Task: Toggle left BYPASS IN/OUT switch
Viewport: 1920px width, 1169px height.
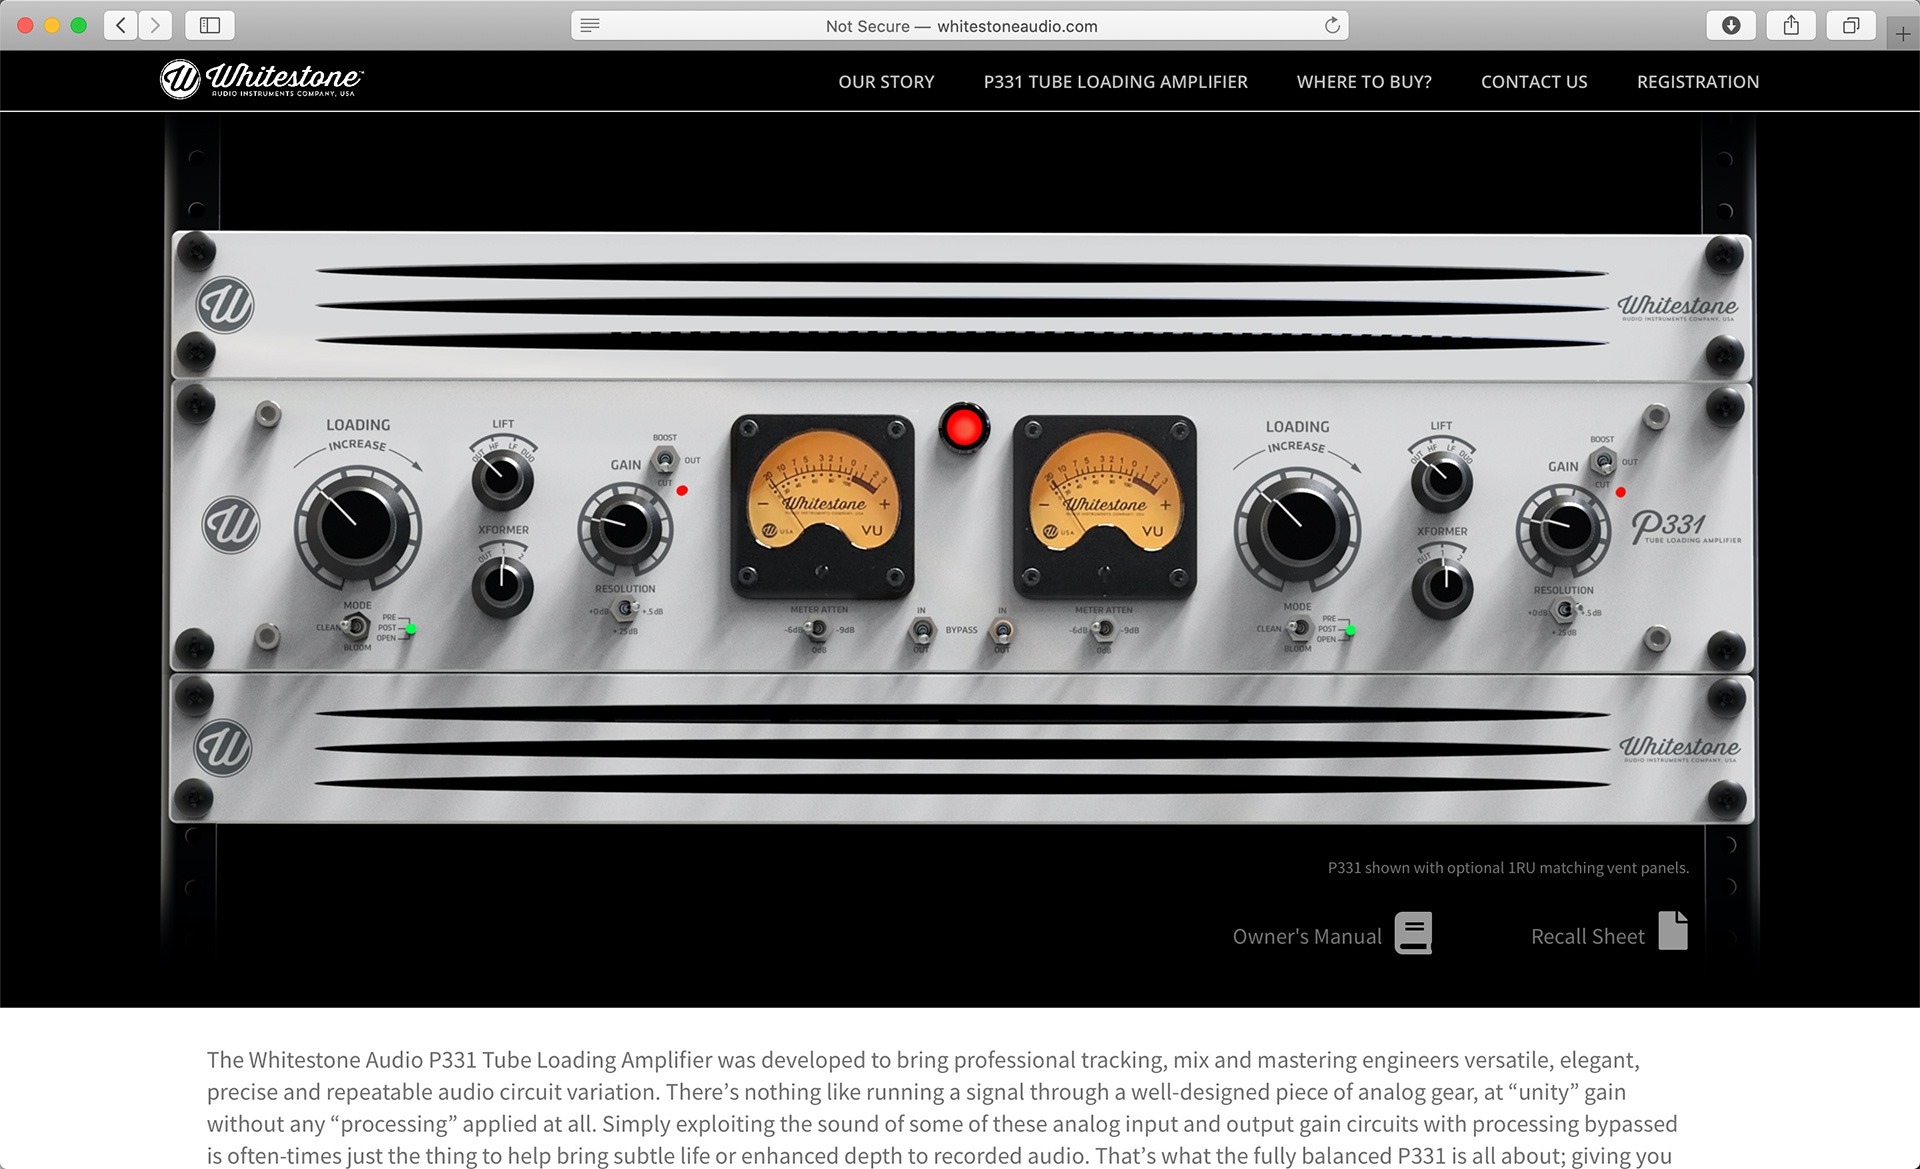Action: tap(922, 630)
